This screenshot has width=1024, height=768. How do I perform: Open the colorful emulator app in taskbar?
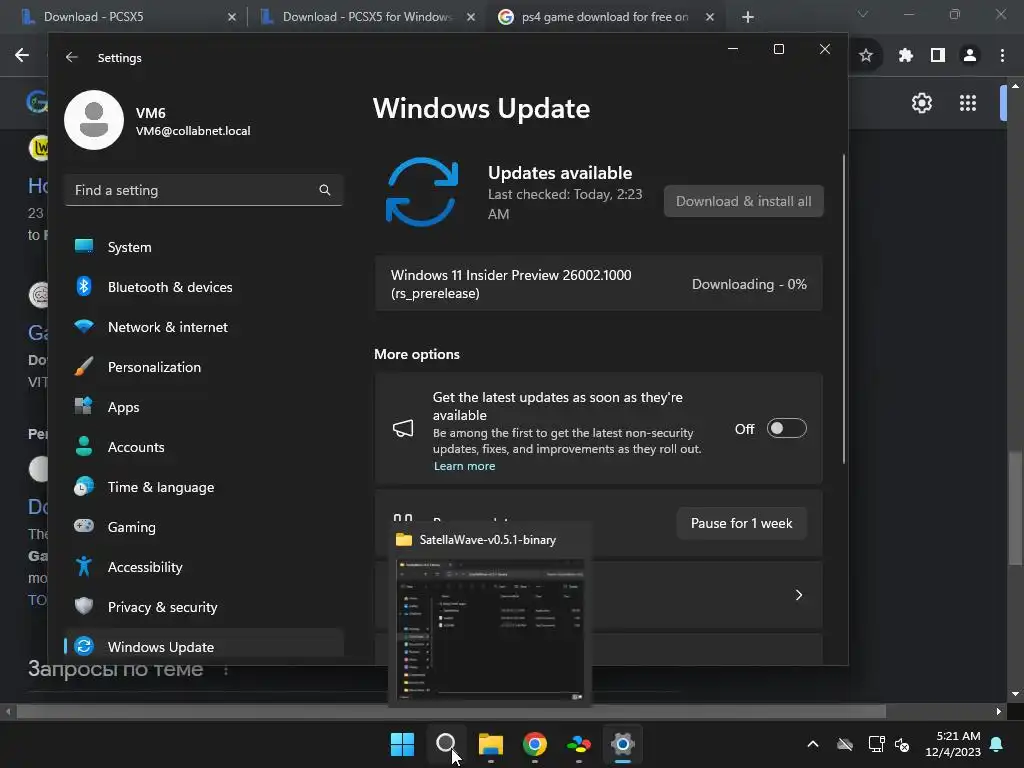pos(579,744)
